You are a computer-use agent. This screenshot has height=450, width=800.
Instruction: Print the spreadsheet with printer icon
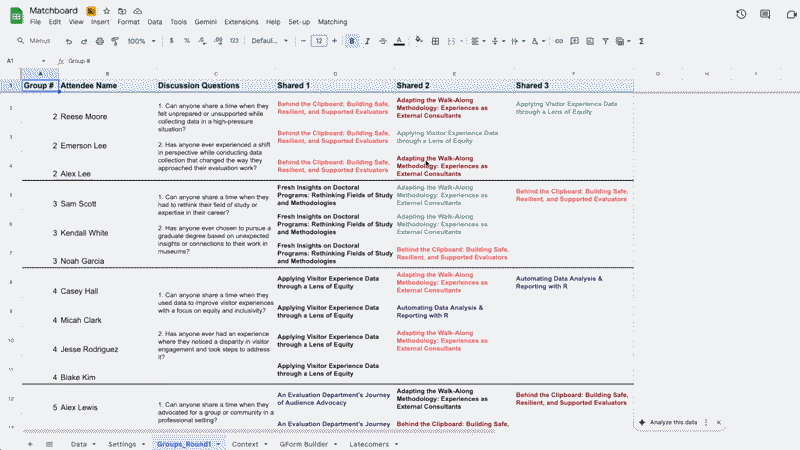tap(100, 41)
